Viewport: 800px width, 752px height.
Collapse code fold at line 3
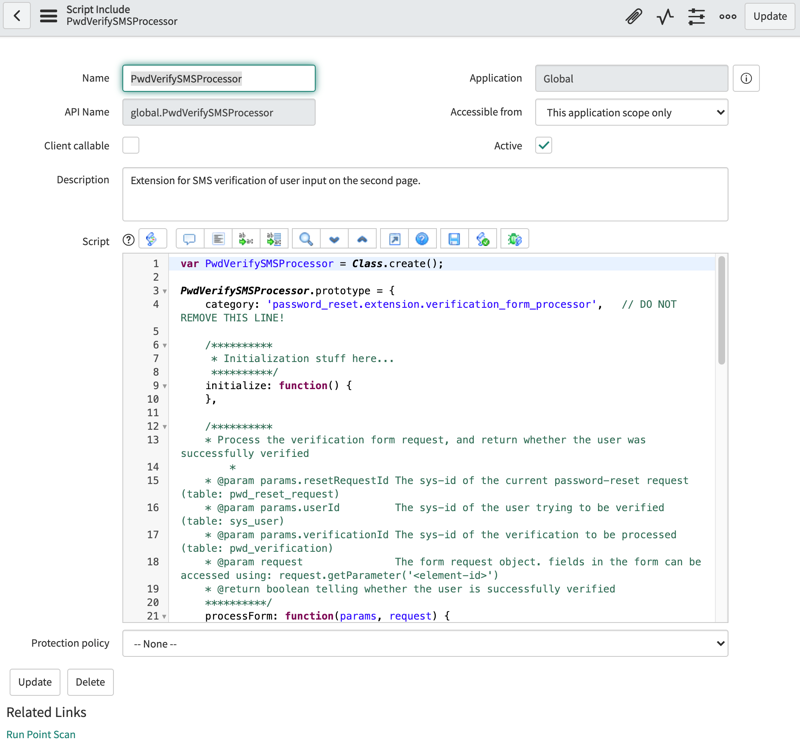(x=164, y=291)
